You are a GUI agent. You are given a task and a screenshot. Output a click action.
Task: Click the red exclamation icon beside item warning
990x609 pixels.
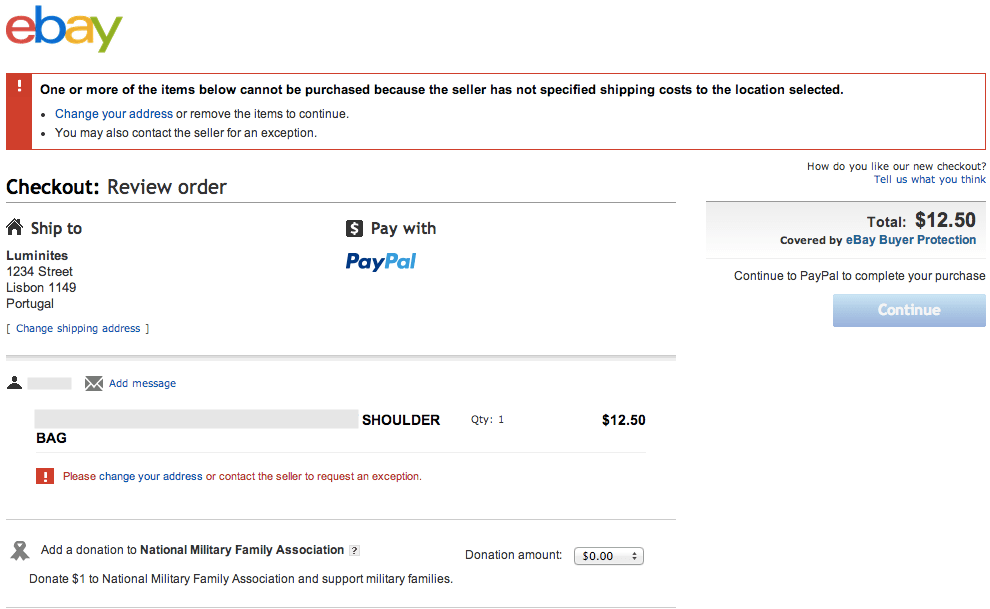point(44,475)
